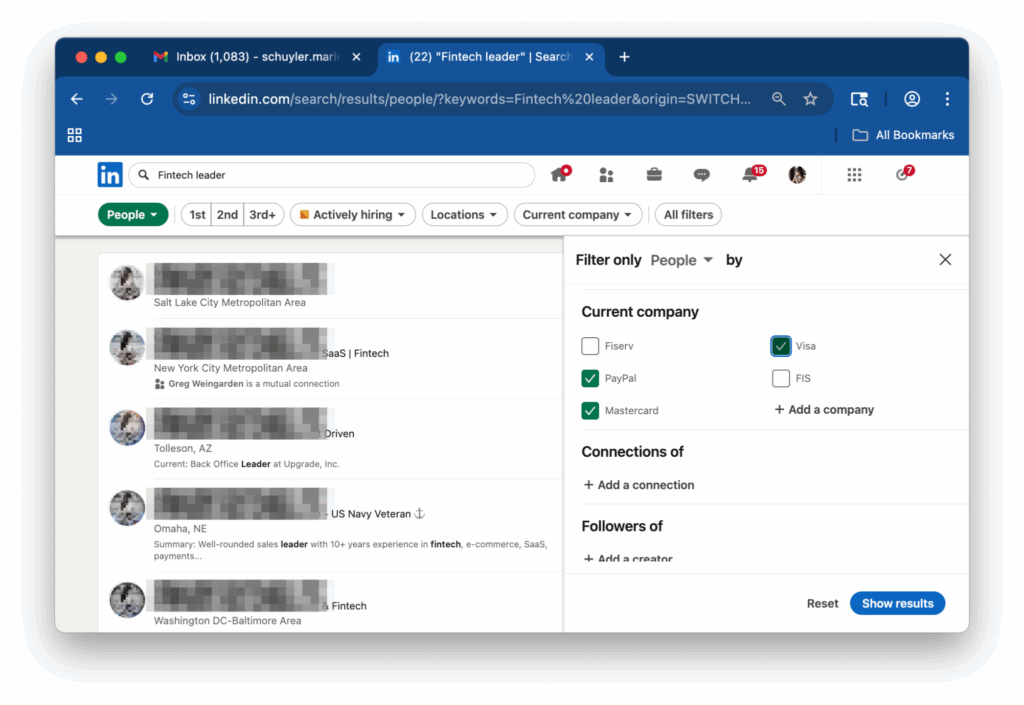Open the For Business apps grid
Viewport: 1024px width, 705px height.
(x=854, y=175)
